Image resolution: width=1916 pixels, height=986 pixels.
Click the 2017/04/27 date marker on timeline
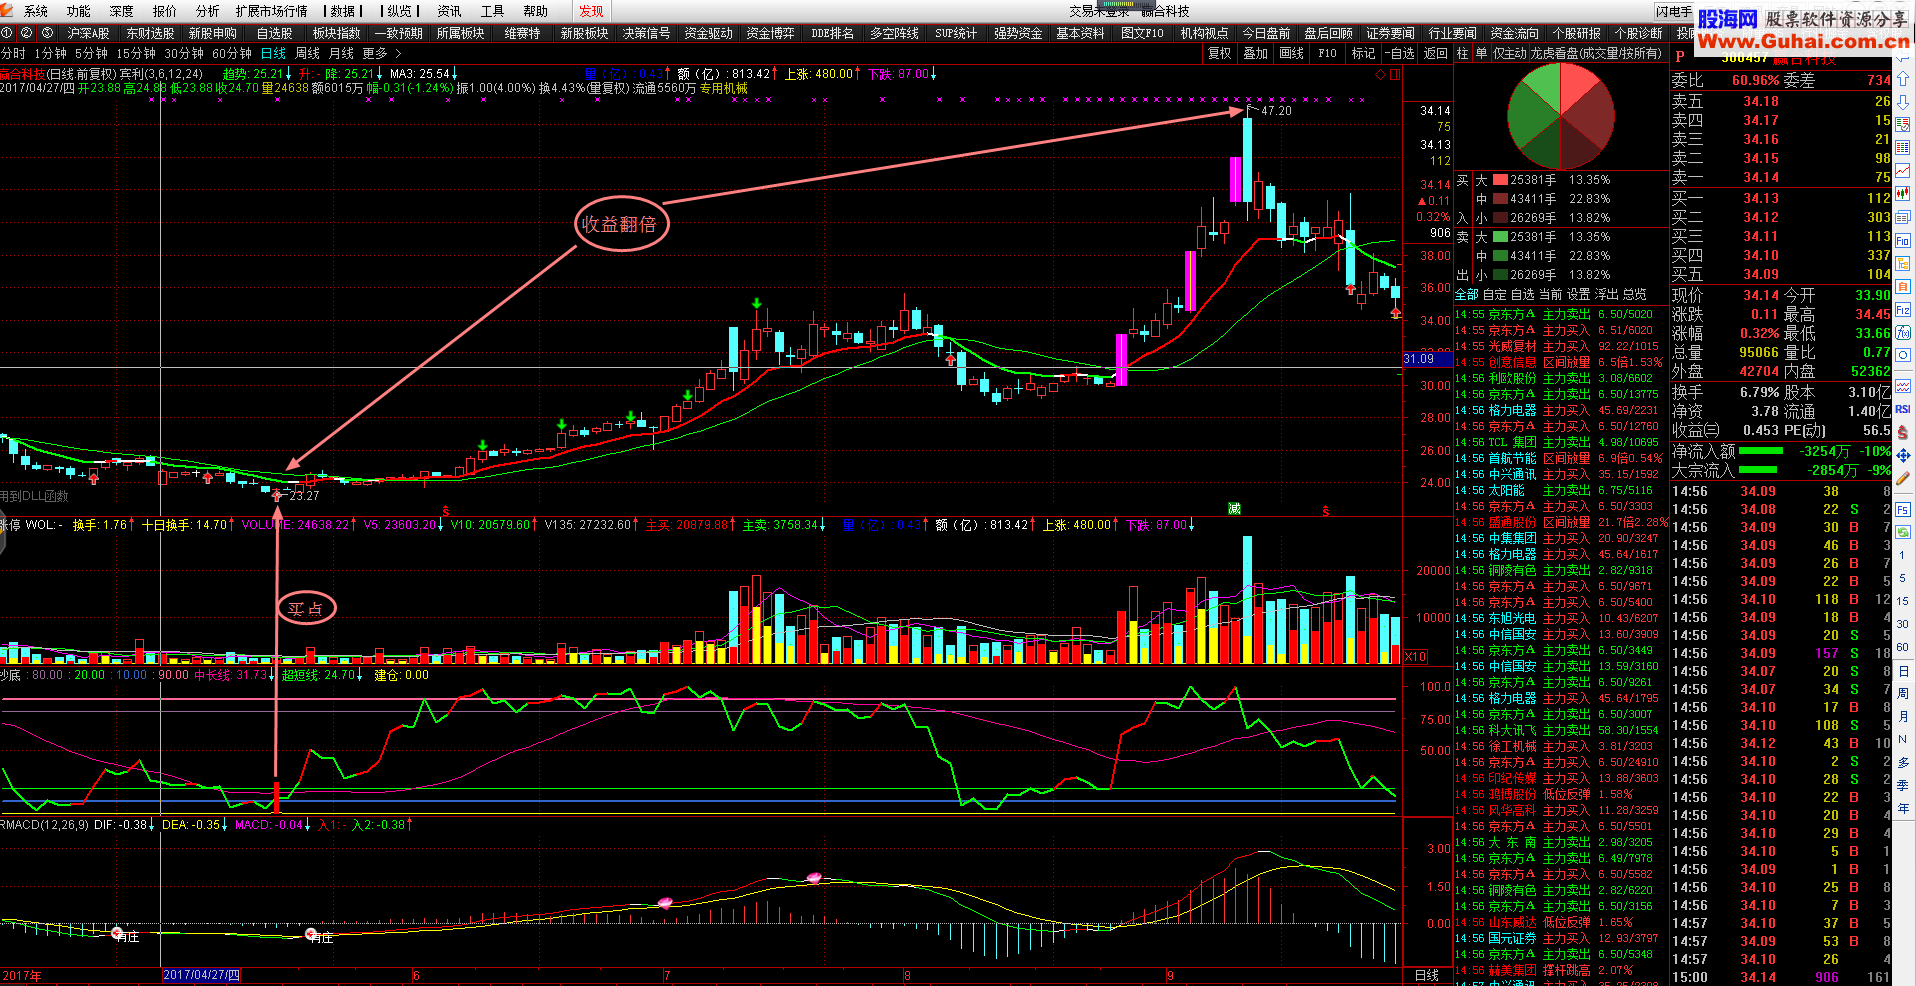[201, 975]
